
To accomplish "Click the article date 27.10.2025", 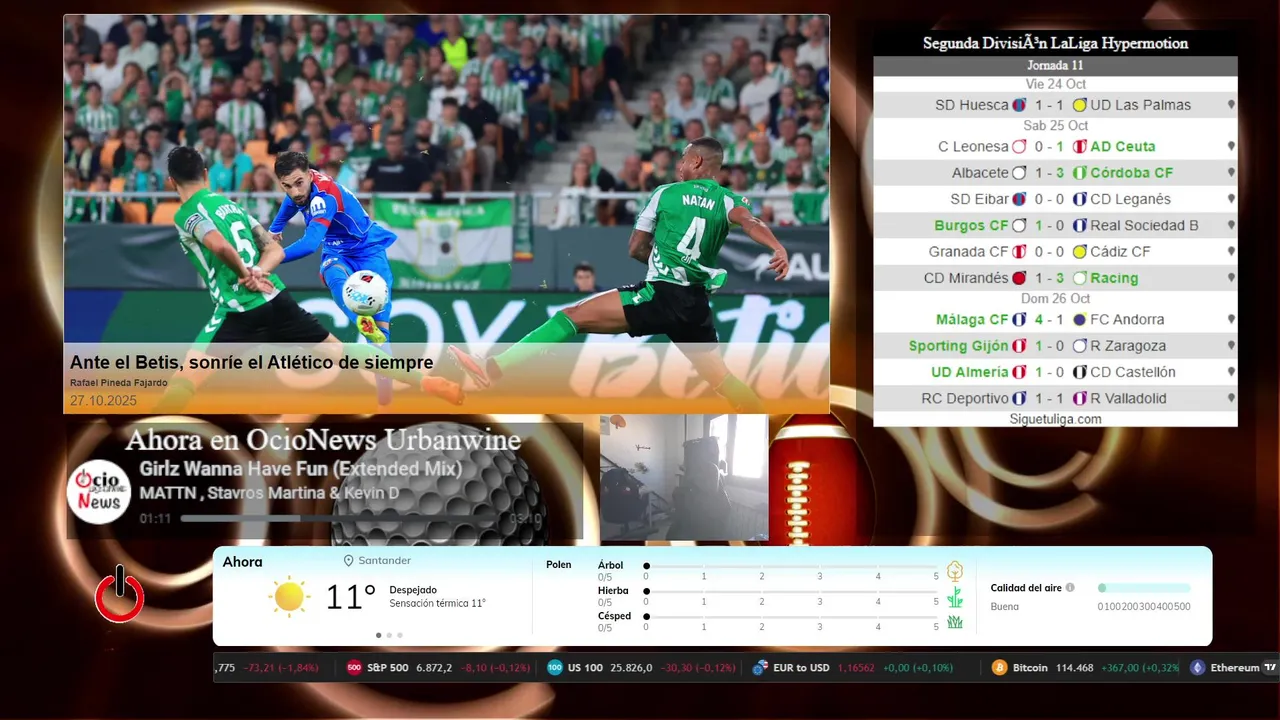I will pyautogui.click(x=103, y=401).
